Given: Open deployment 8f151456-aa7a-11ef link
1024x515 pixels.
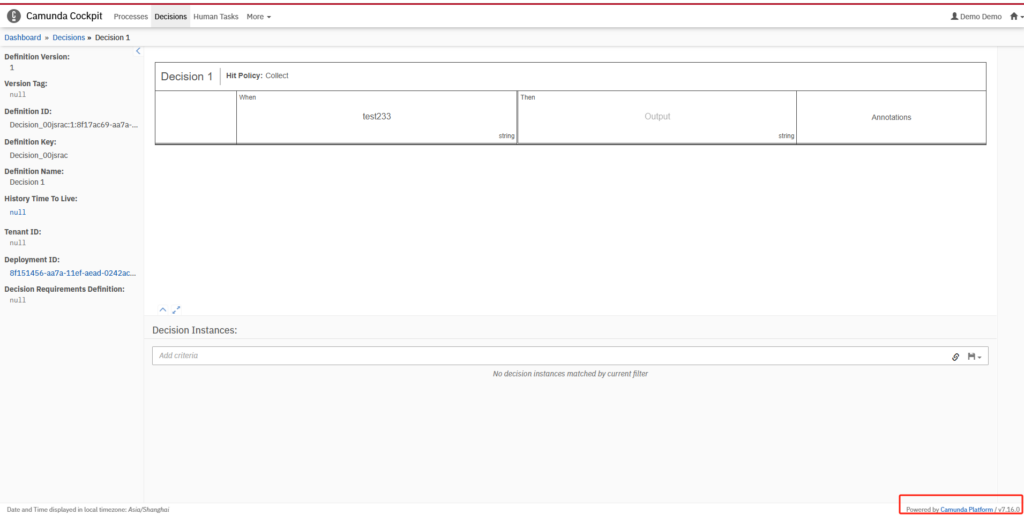Looking at the screenshot, I should (x=73, y=273).
